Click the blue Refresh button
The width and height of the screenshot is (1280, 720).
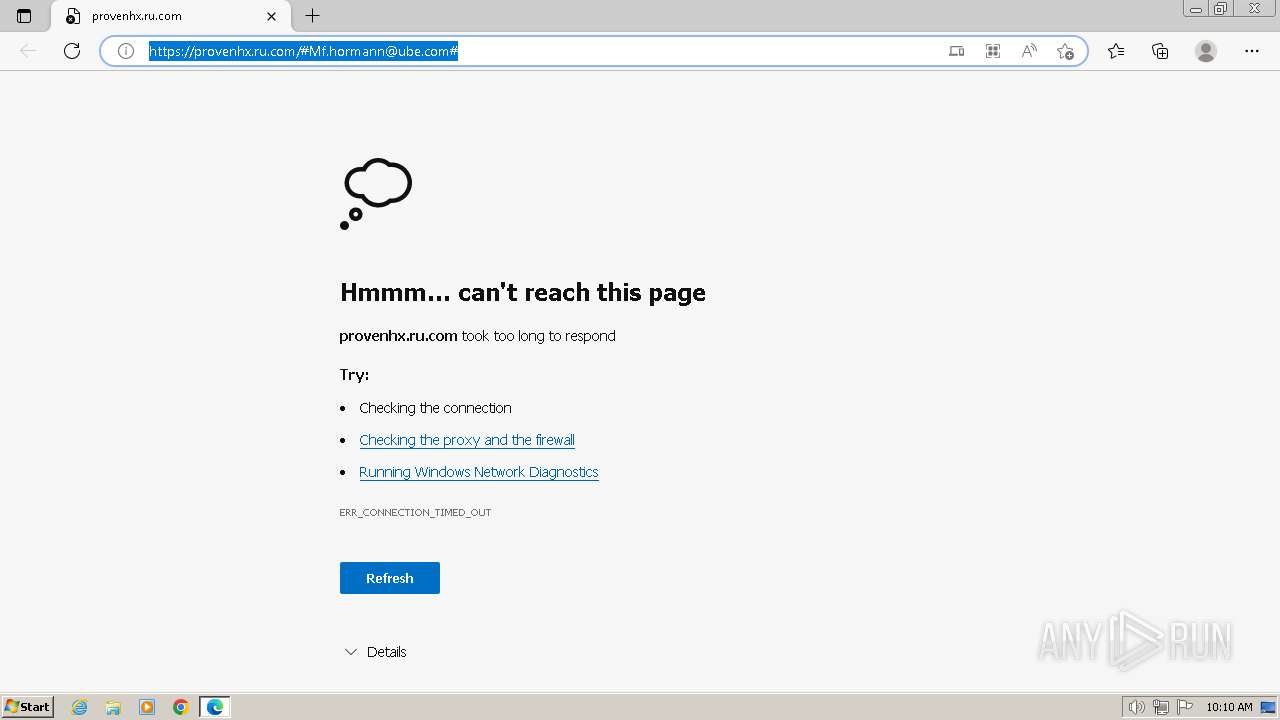[390, 578]
